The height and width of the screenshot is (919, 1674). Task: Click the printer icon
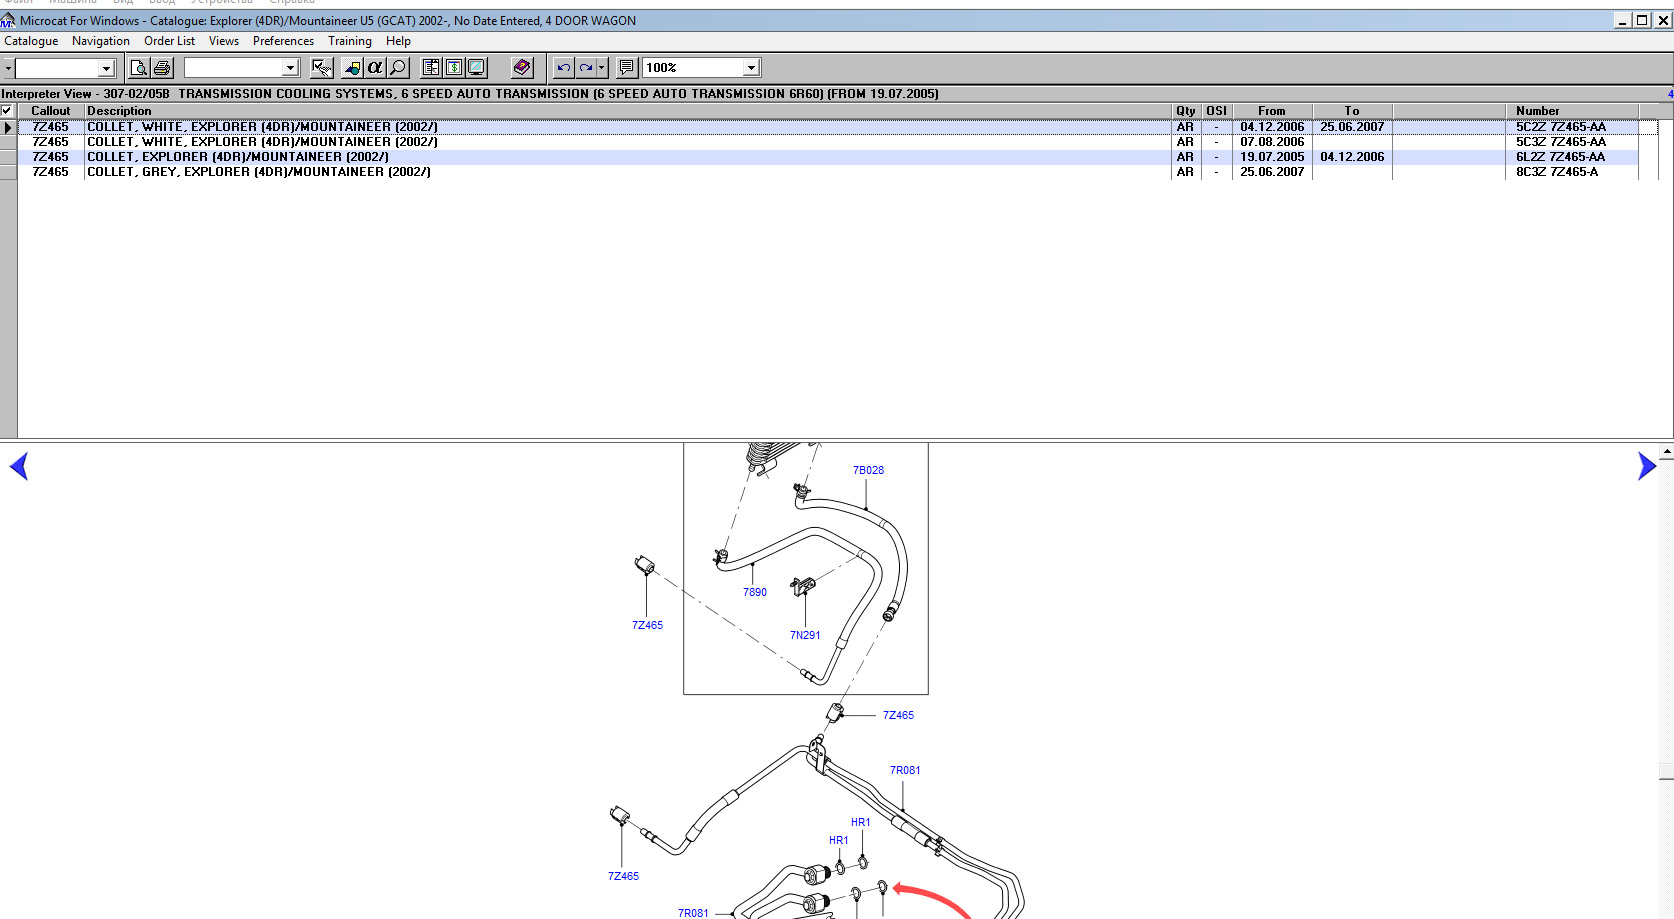[162, 68]
